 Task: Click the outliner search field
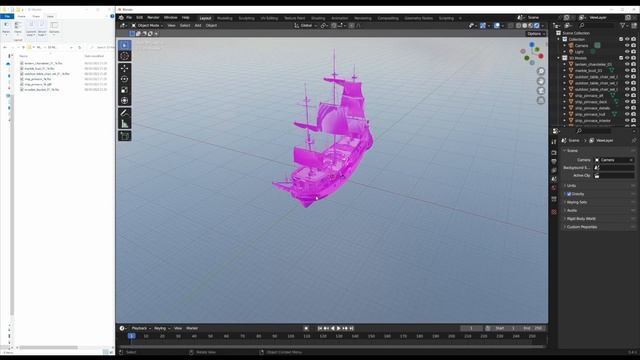pos(596,25)
